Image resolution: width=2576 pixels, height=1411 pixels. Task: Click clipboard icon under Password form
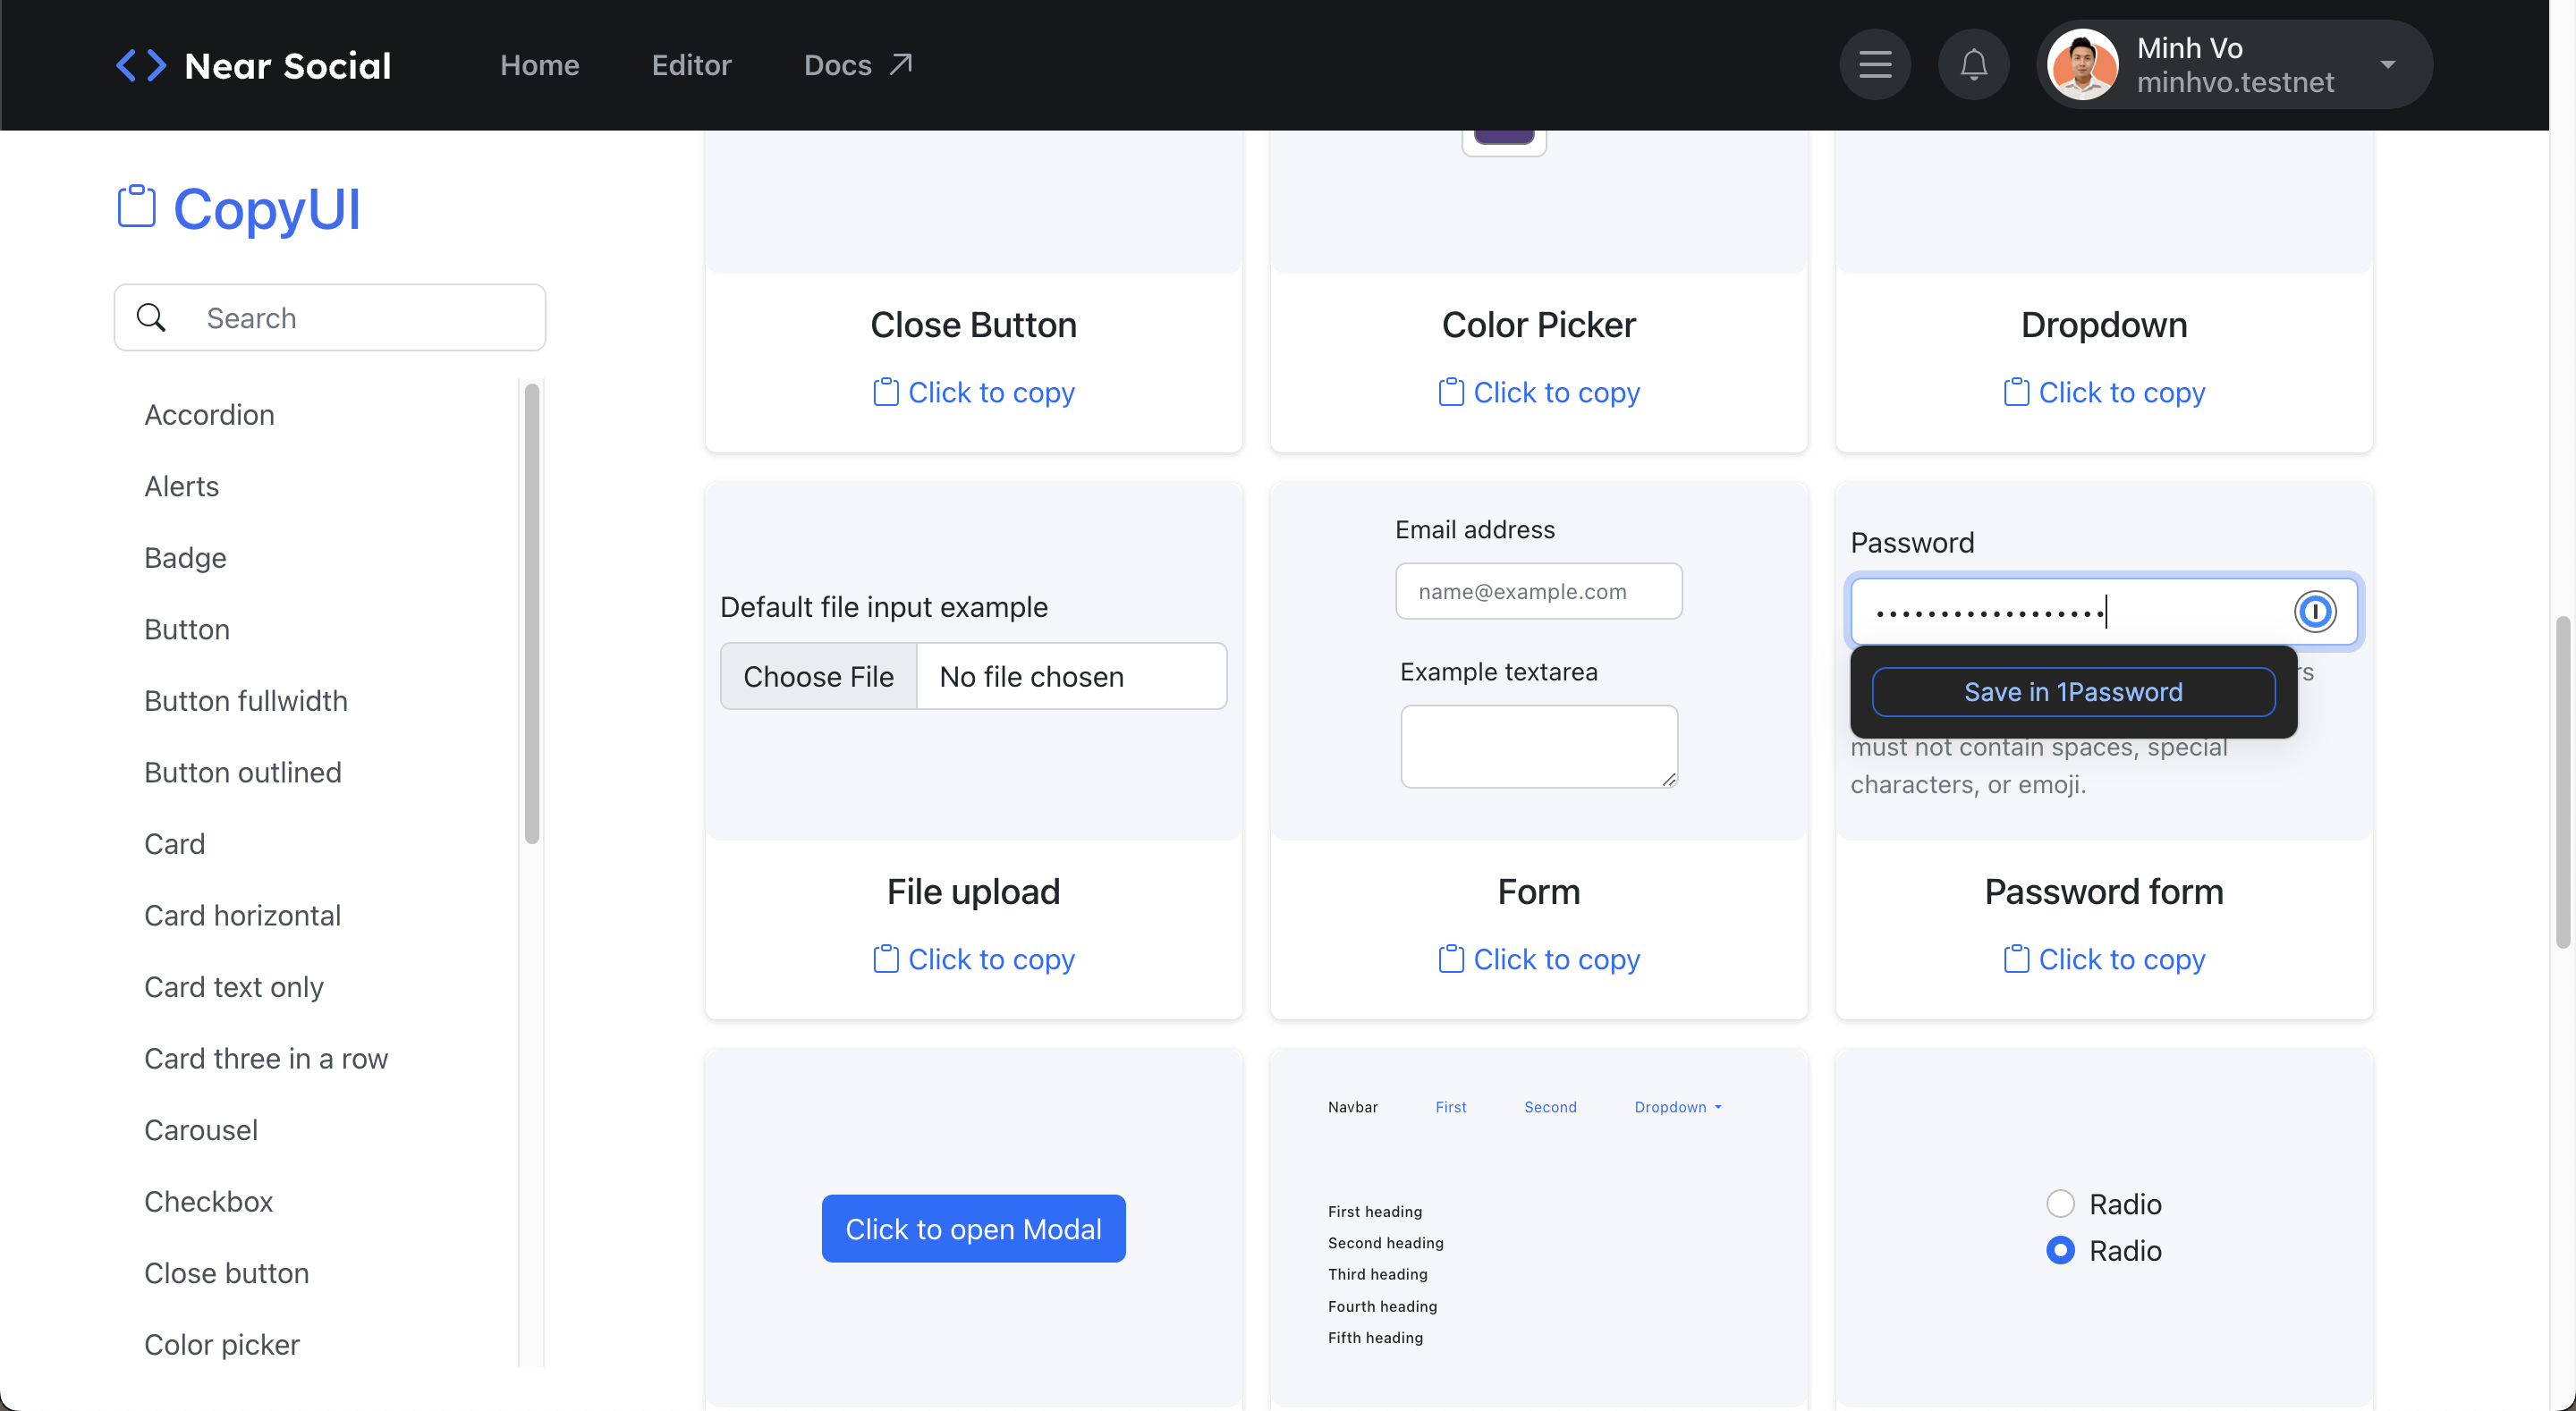2016,959
